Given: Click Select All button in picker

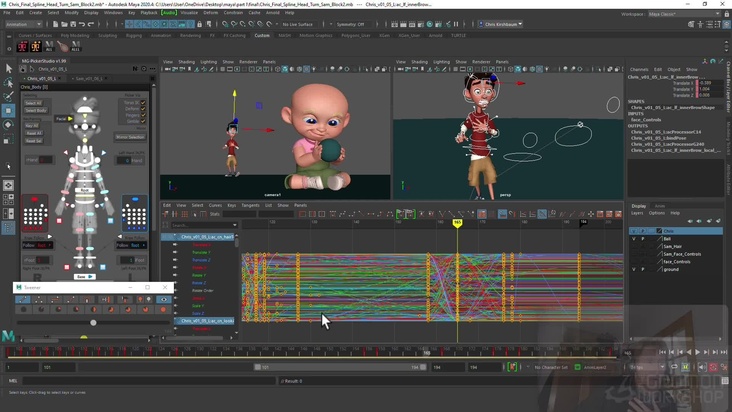Looking at the screenshot, I should pyautogui.click(x=33, y=103).
